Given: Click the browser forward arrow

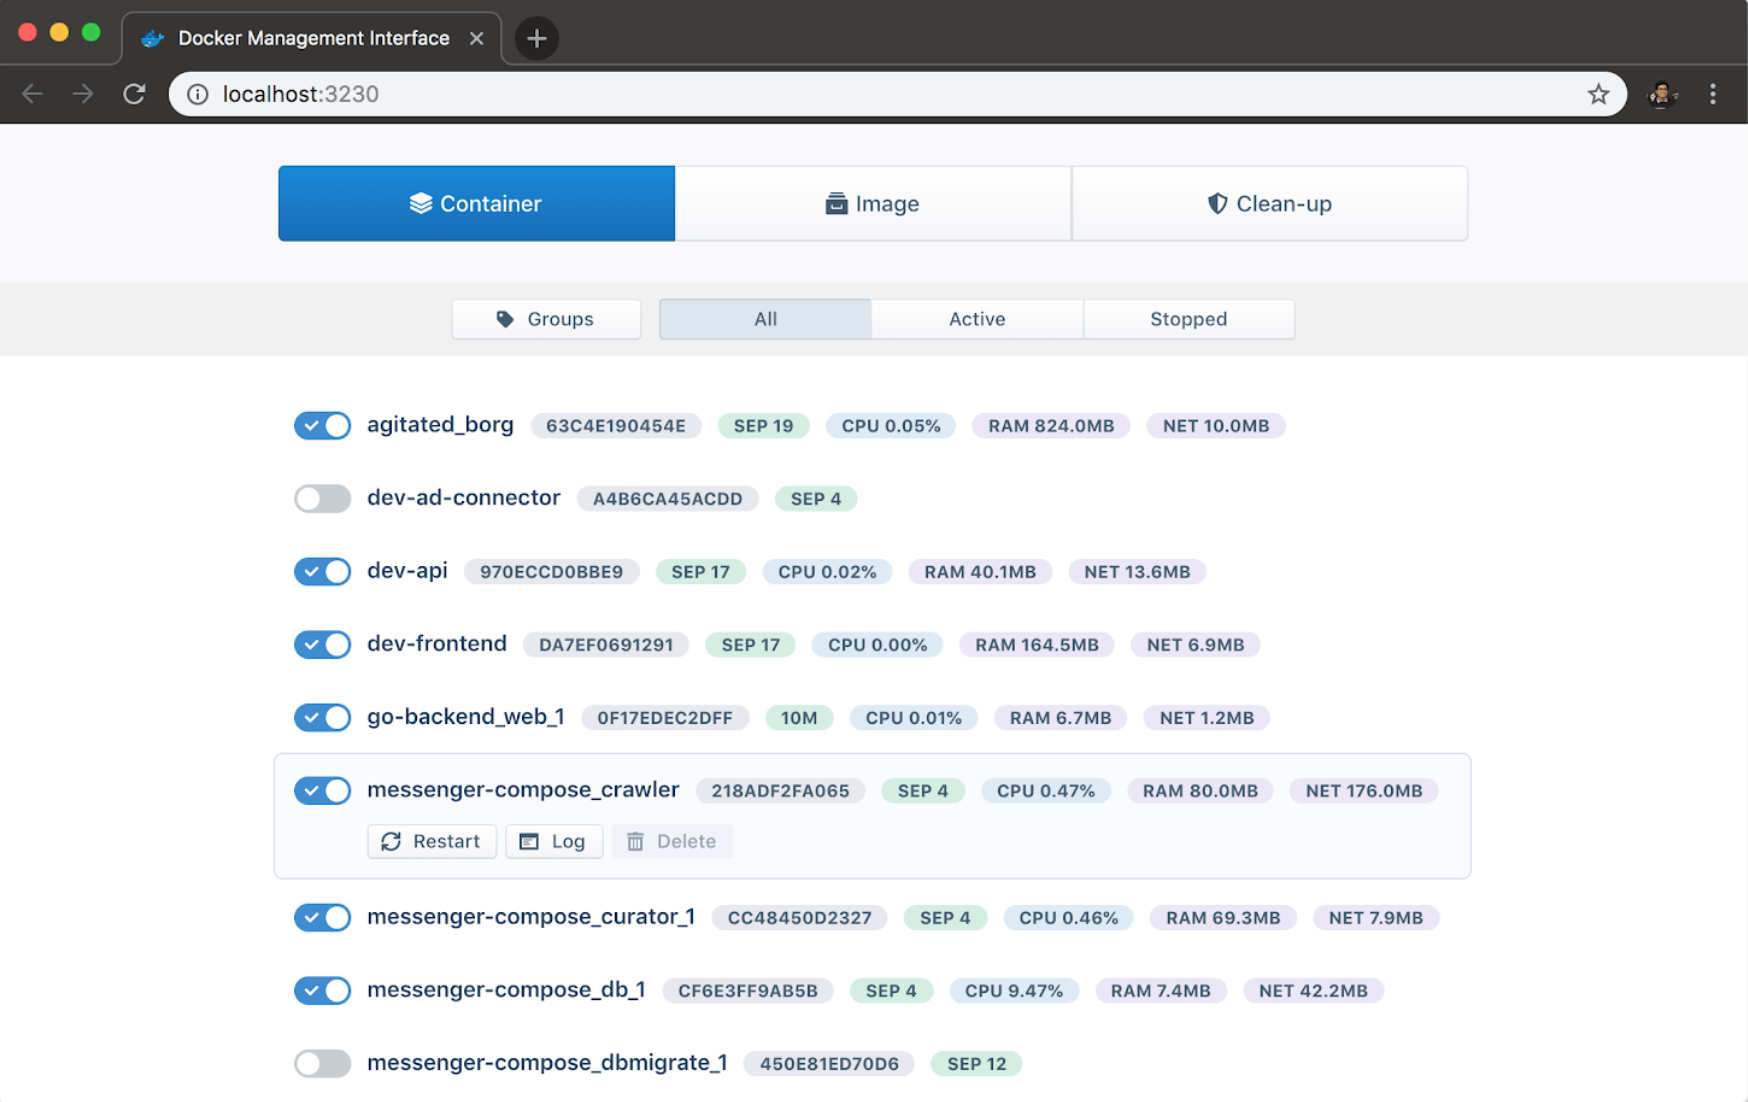Looking at the screenshot, I should pyautogui.click(x=83, y=94).
